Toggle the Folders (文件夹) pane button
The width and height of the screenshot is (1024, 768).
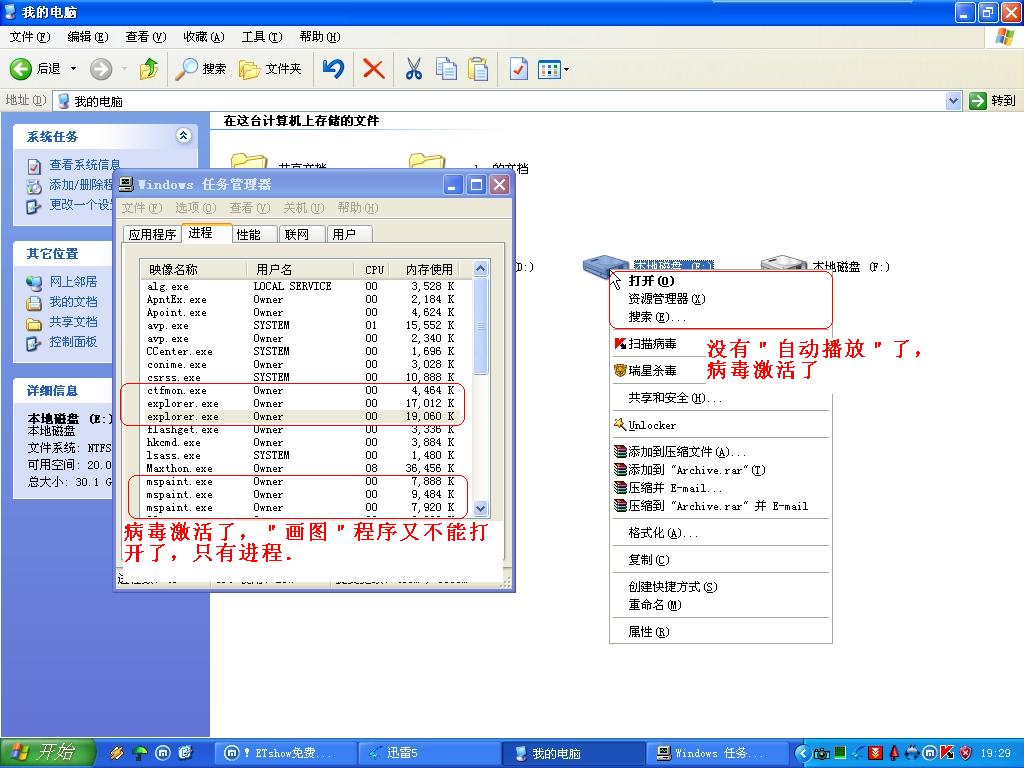point(270,69)
